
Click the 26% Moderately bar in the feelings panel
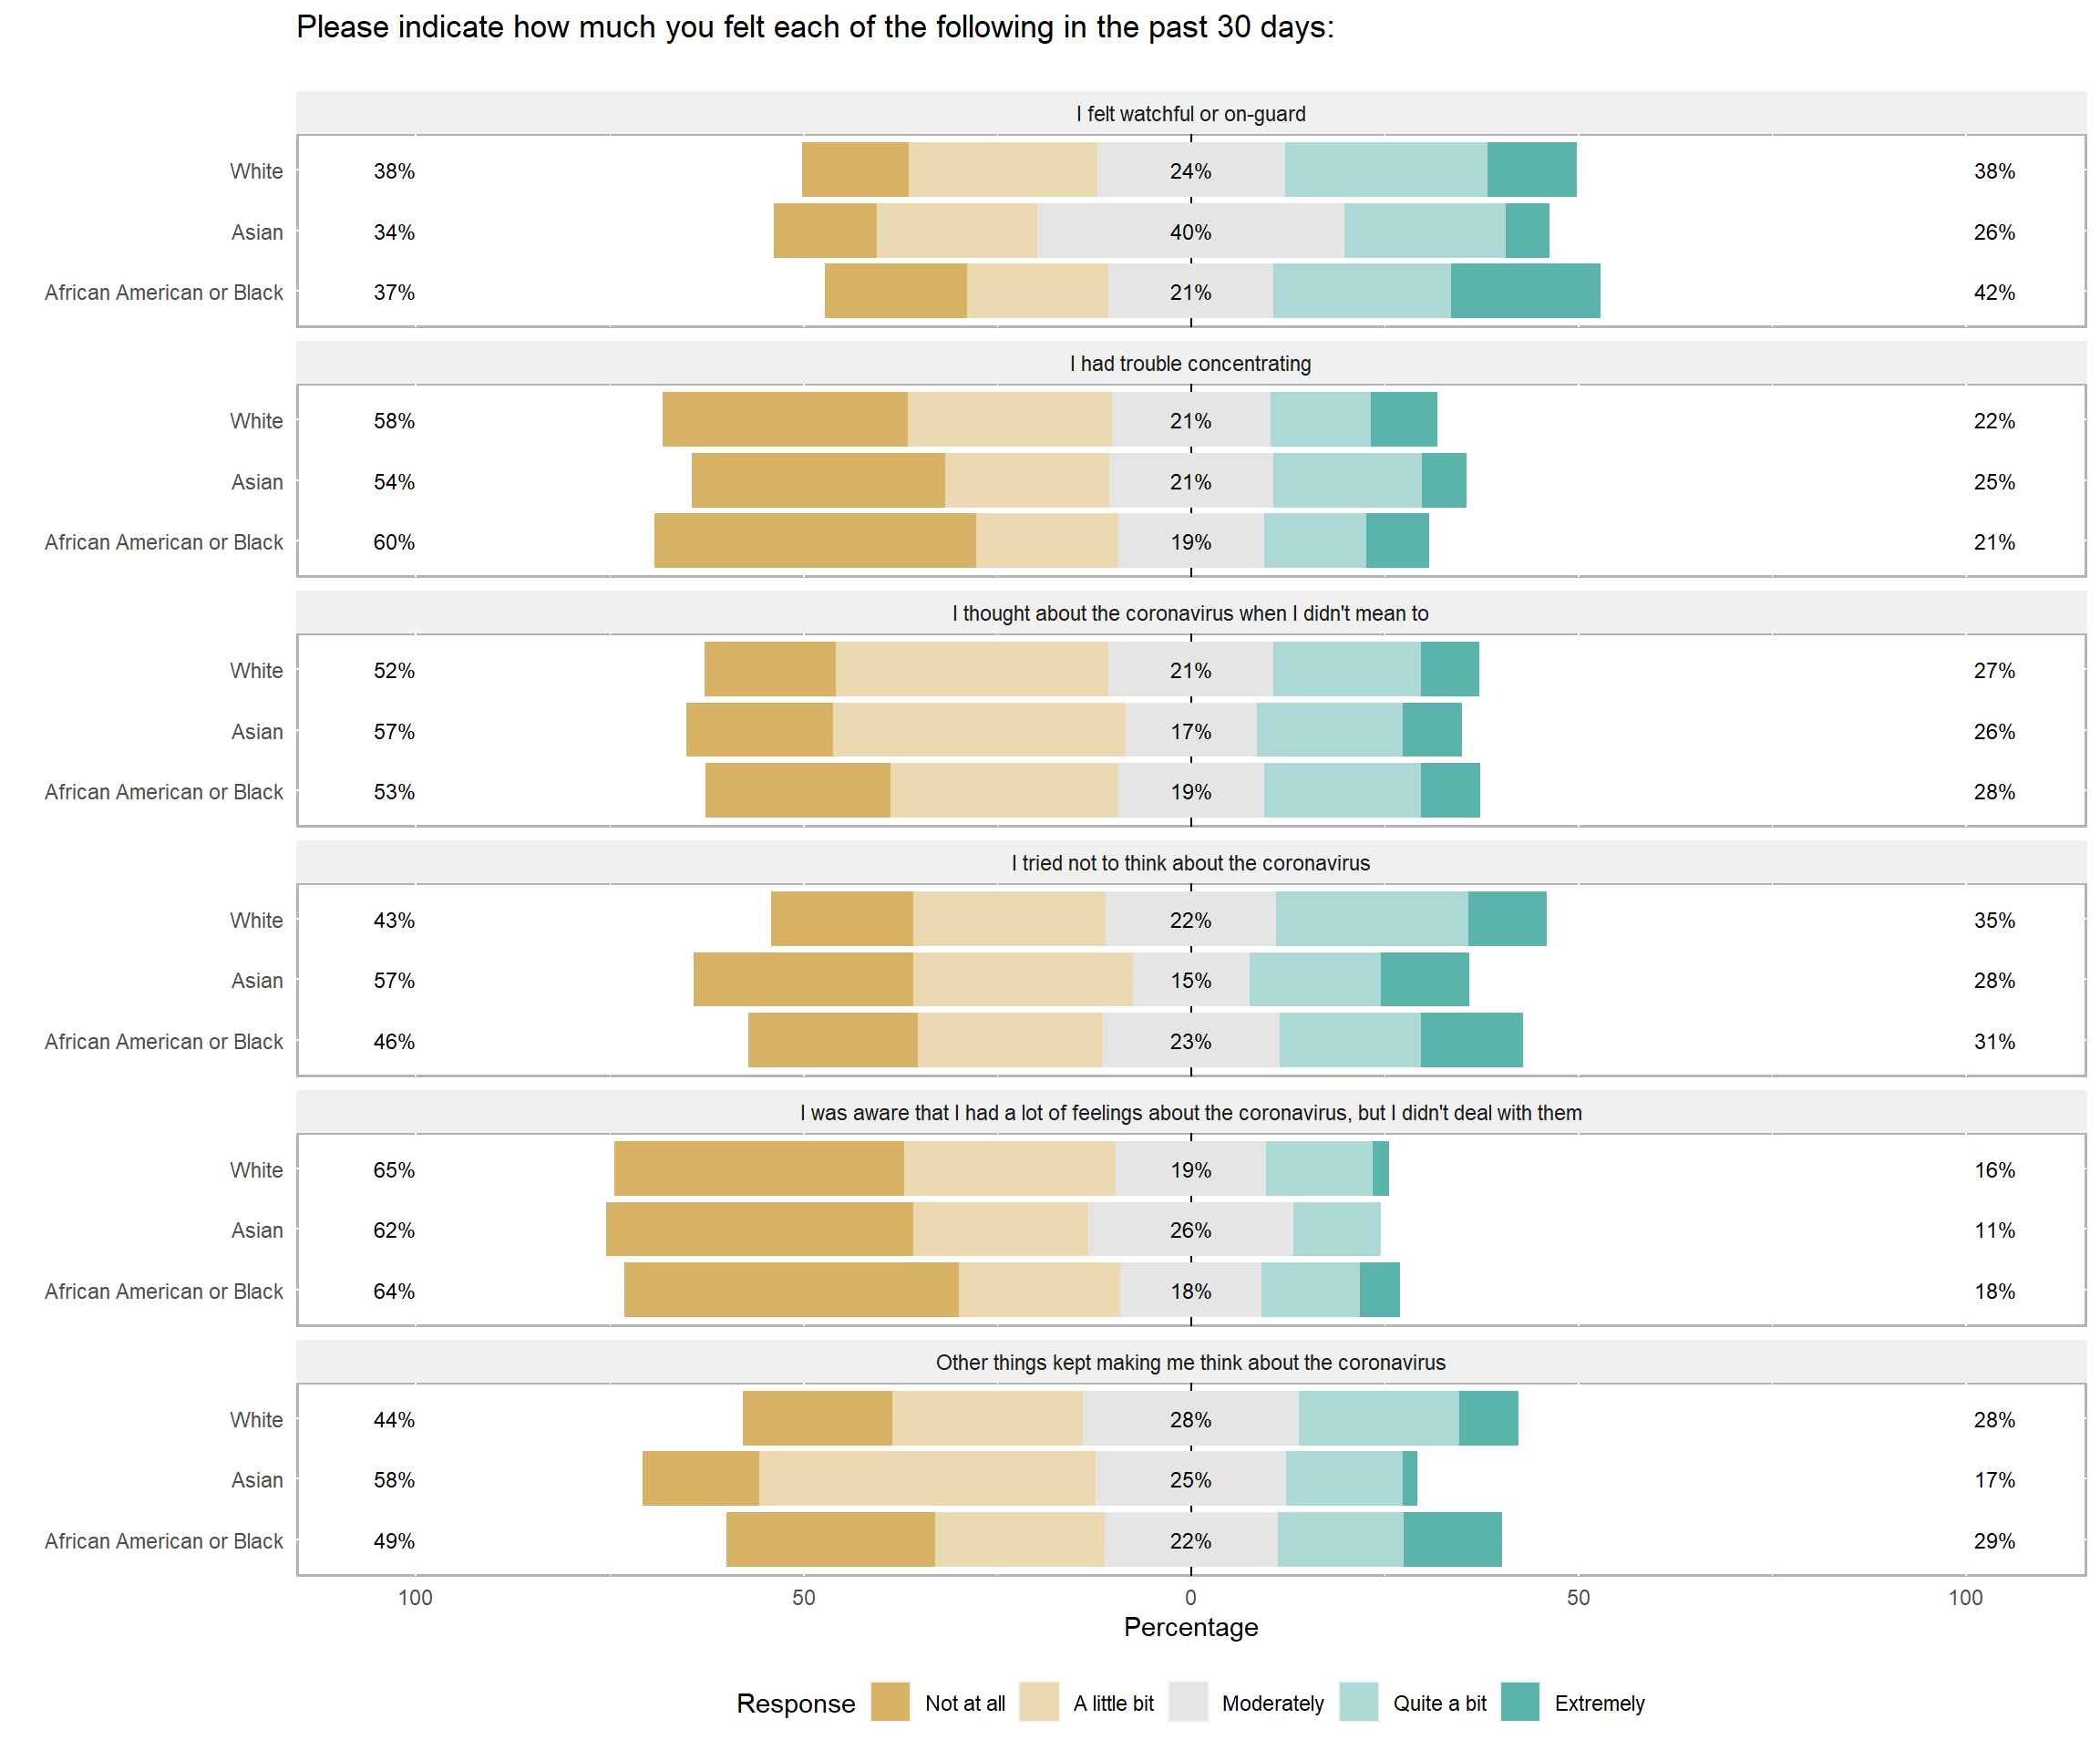pyautogui.click(x=1190, y=1230)
